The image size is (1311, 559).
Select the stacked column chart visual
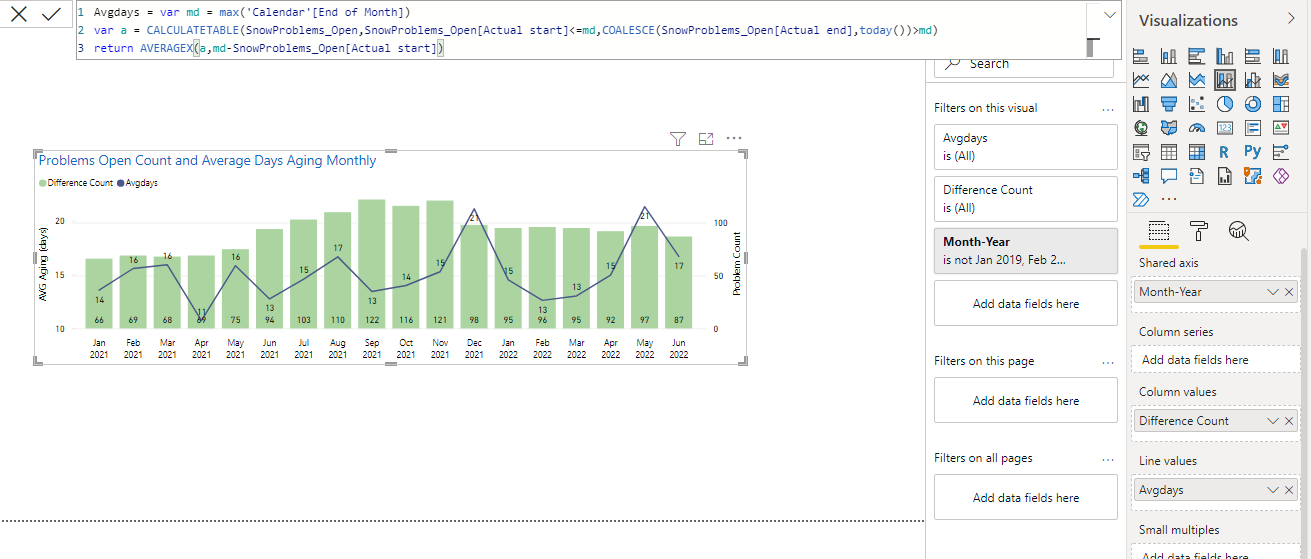point(1169,56)
